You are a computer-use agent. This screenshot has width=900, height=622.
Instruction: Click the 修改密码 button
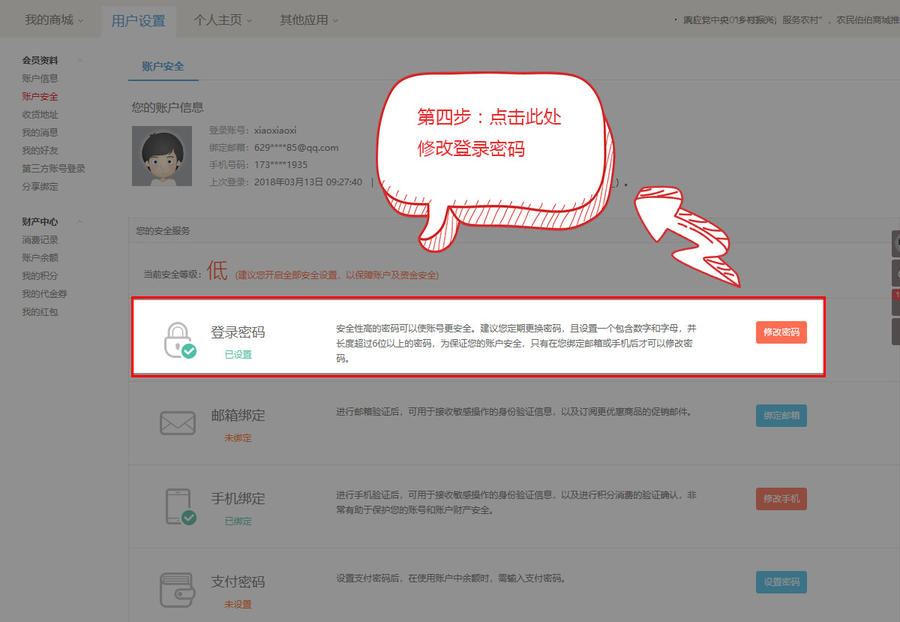[780, 332]
